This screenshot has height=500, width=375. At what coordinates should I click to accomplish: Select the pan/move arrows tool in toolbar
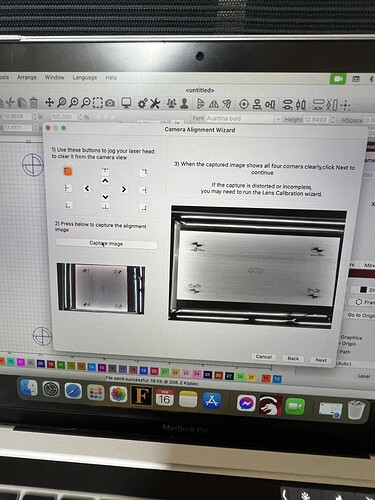49,102
